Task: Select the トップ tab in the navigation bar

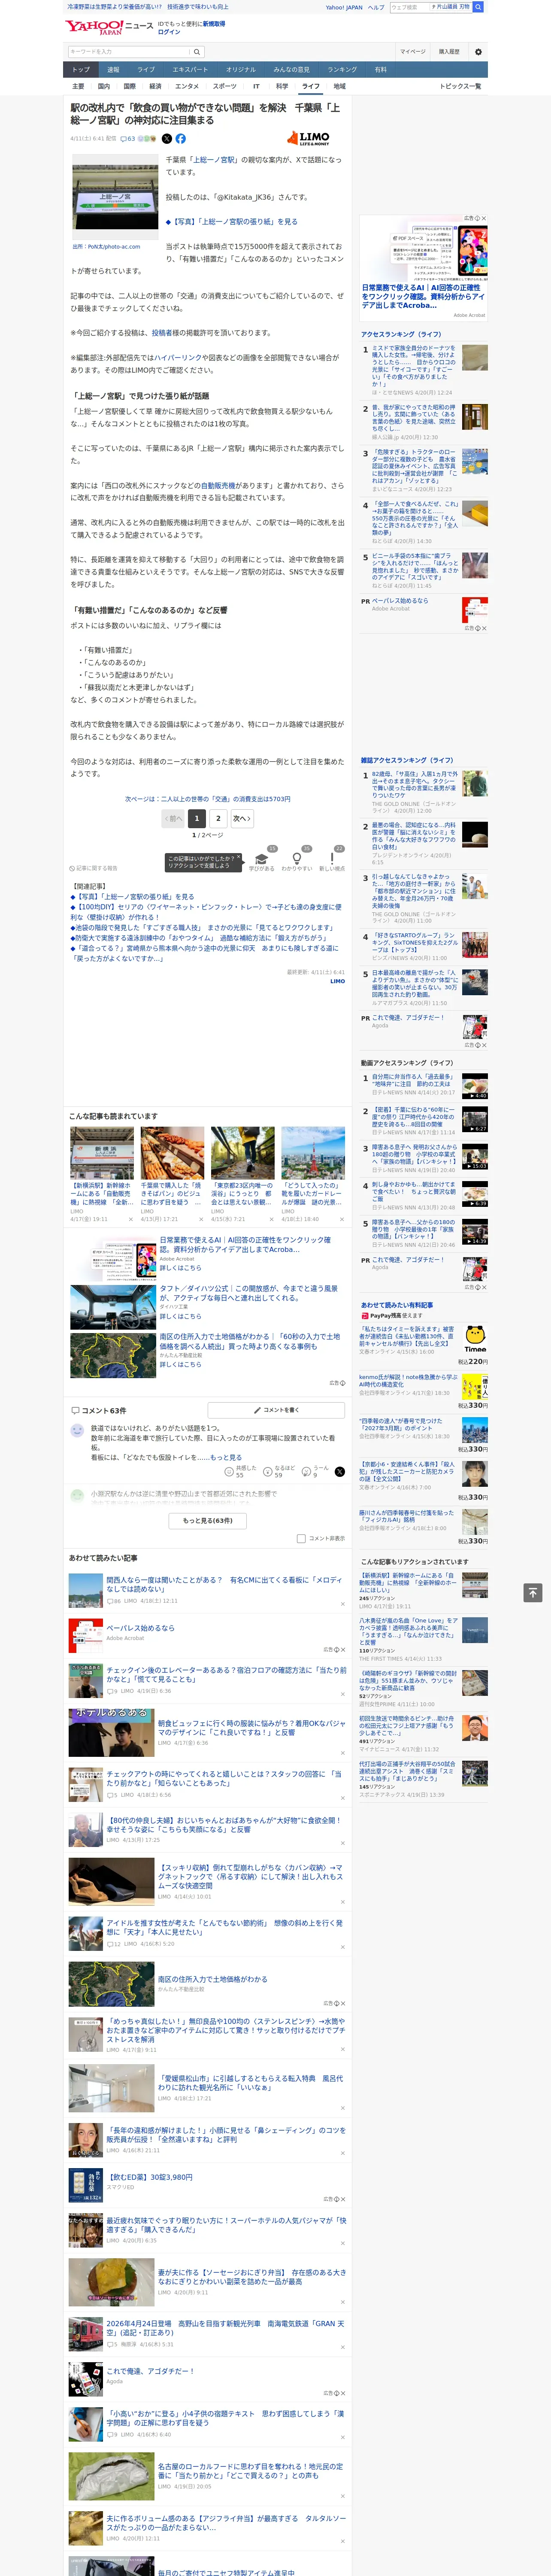Action: pyautogui.click(x=81, y=70)
